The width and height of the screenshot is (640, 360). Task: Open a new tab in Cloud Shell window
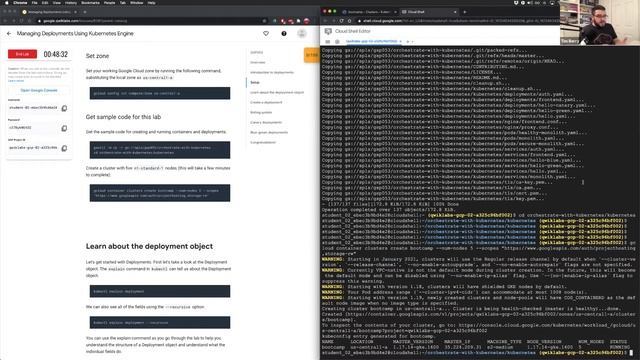pyautogui.click(x=464, y=12)
